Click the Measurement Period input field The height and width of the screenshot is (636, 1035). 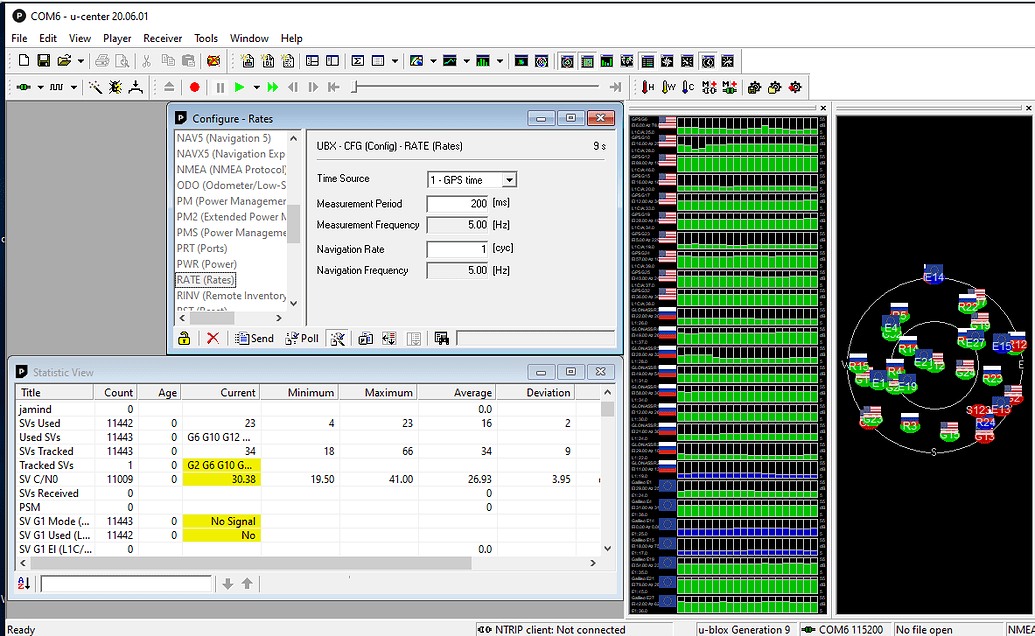point(457,204)
